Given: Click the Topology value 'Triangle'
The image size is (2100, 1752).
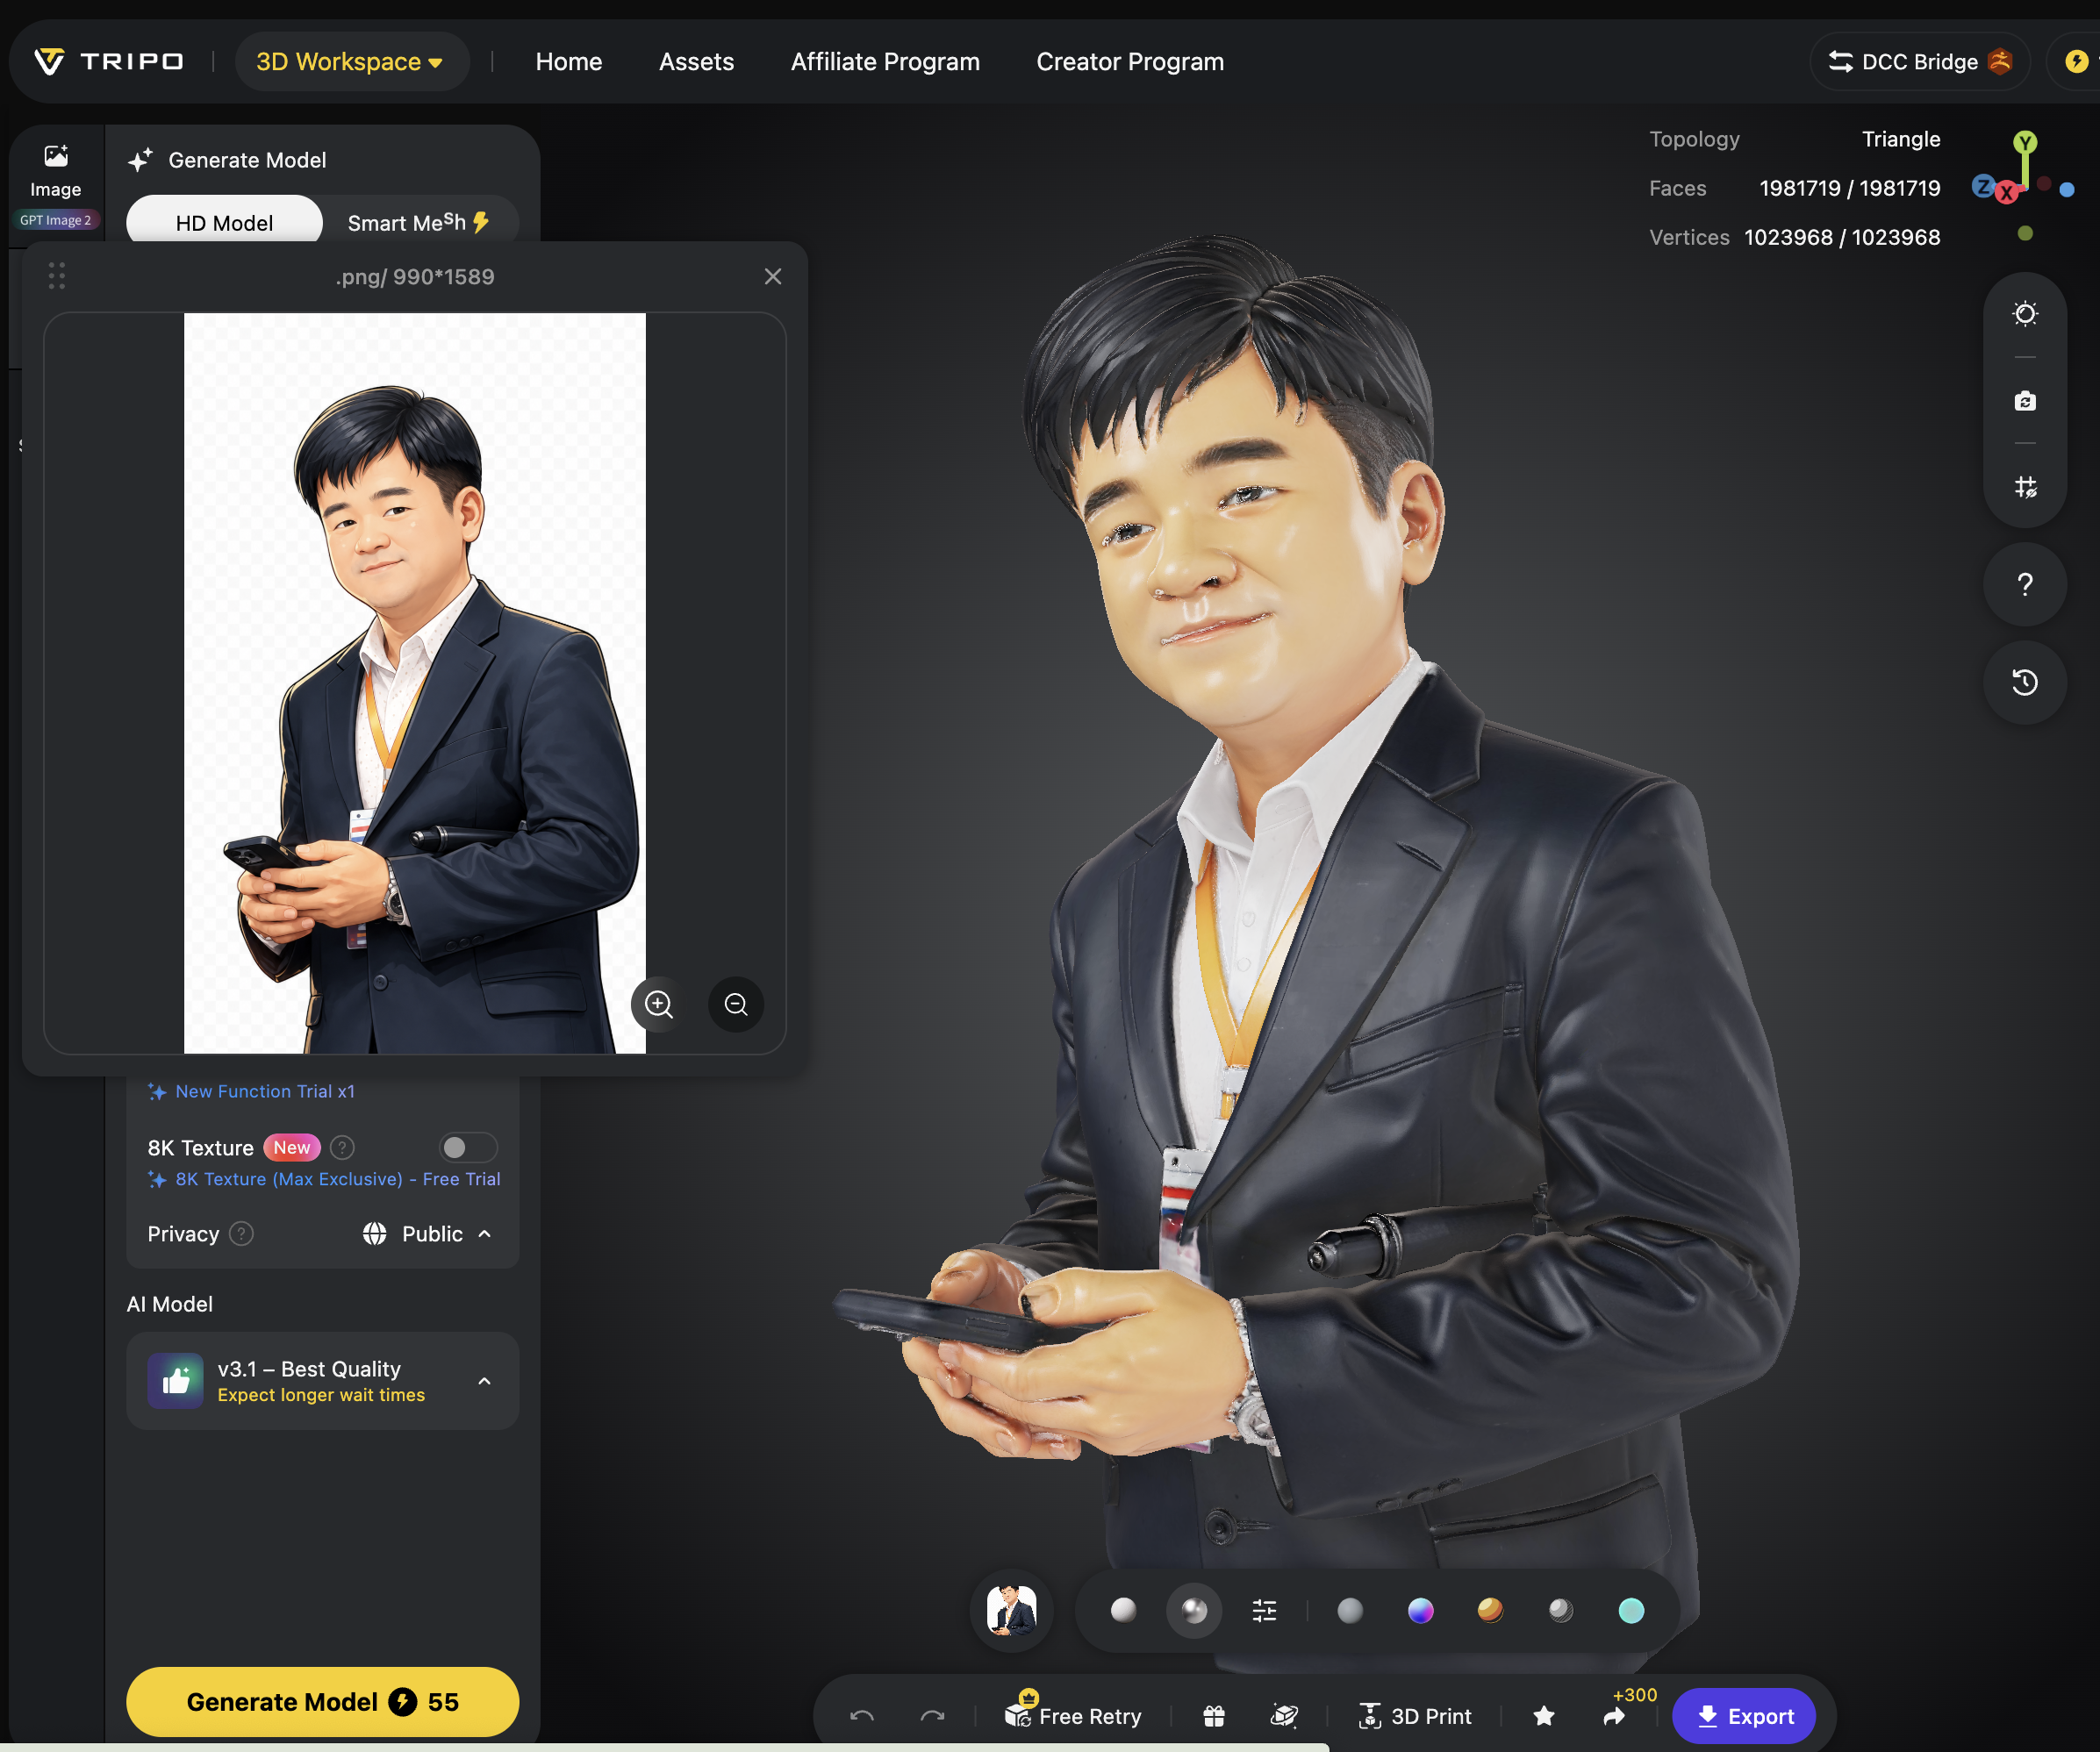Looking at the screenshot, I should coord(1901,139).
